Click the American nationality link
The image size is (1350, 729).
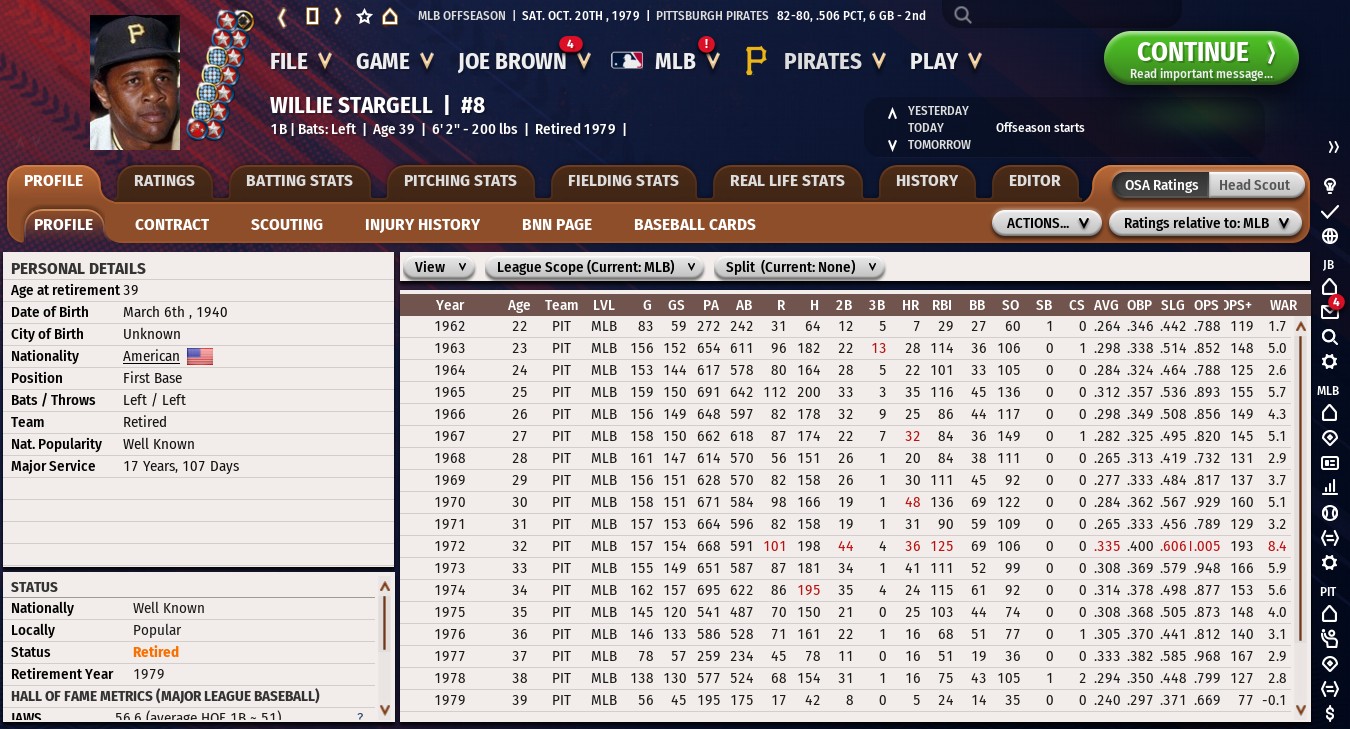click(x=151, y=356)
